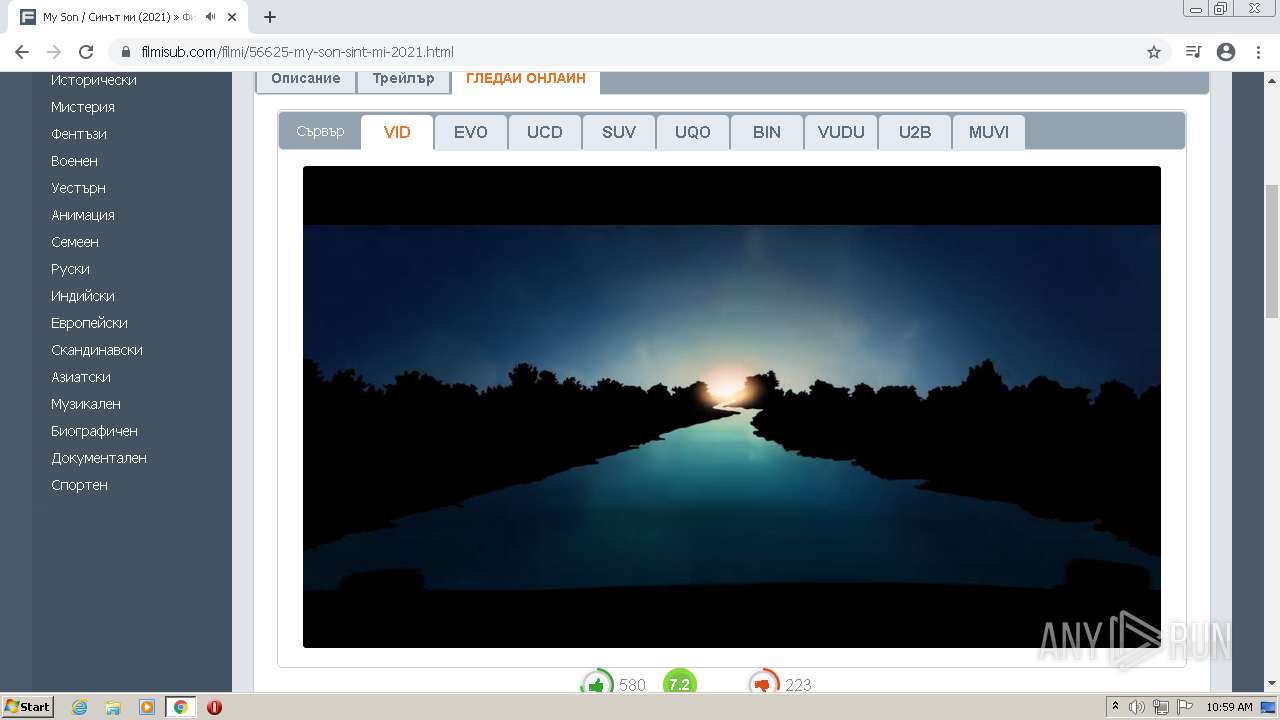Bookmark this page with the star icon
The height and width of the screenshot is (720, 1280).
pos(1154,52)
